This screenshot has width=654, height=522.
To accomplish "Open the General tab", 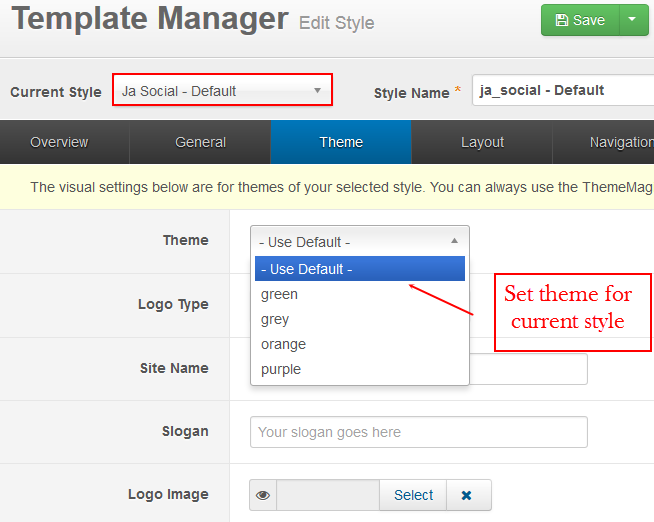I will coord(200,142).
